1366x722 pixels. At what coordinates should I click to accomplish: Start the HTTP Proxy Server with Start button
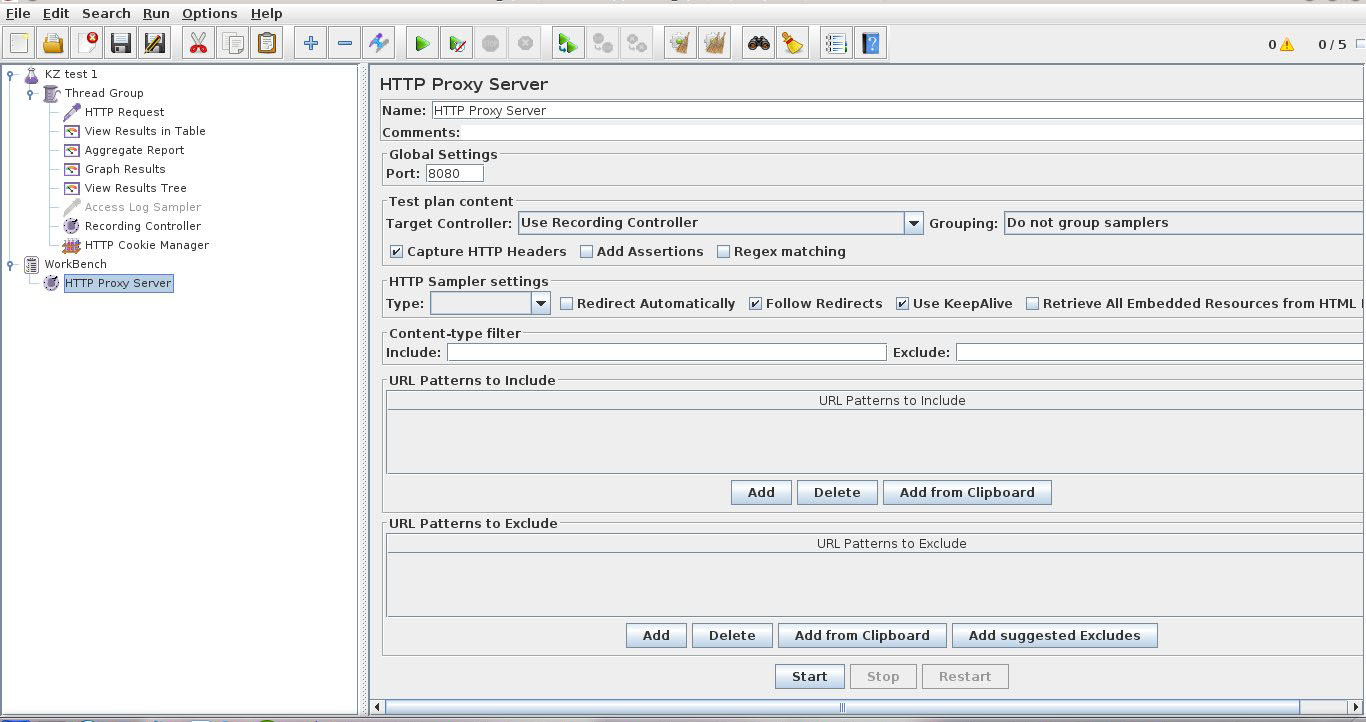coord(809,676)
